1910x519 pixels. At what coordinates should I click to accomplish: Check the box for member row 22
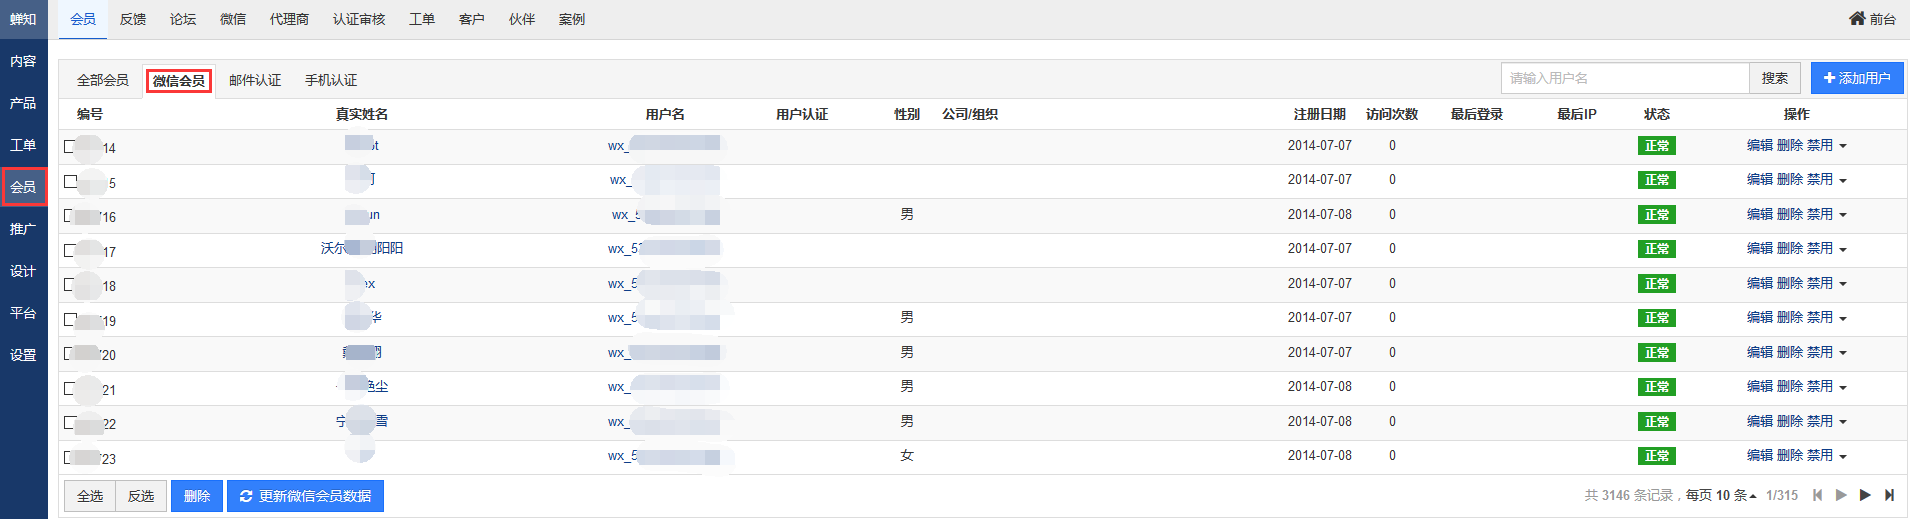point(70,422)
